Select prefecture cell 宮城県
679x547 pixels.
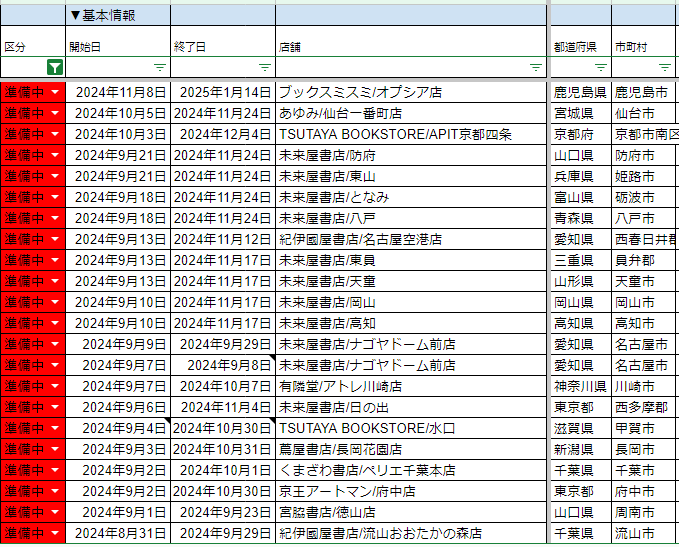[581, 113]
